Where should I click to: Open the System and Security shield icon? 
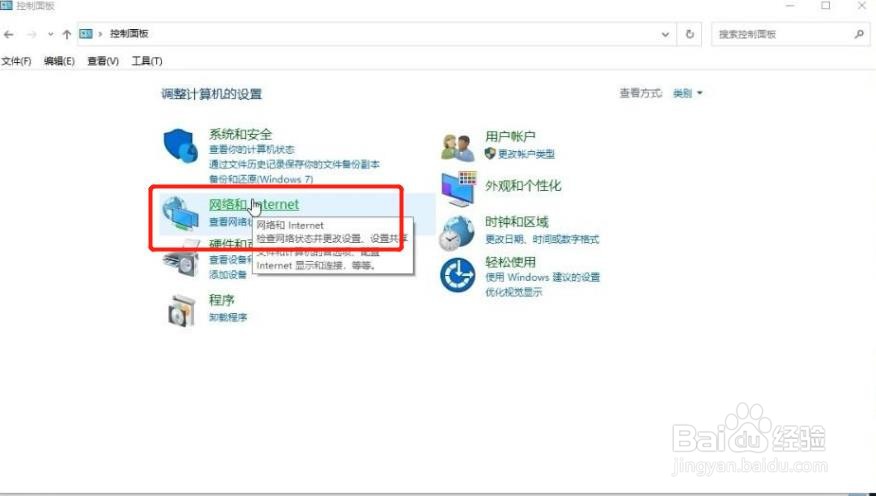[180, 145]
